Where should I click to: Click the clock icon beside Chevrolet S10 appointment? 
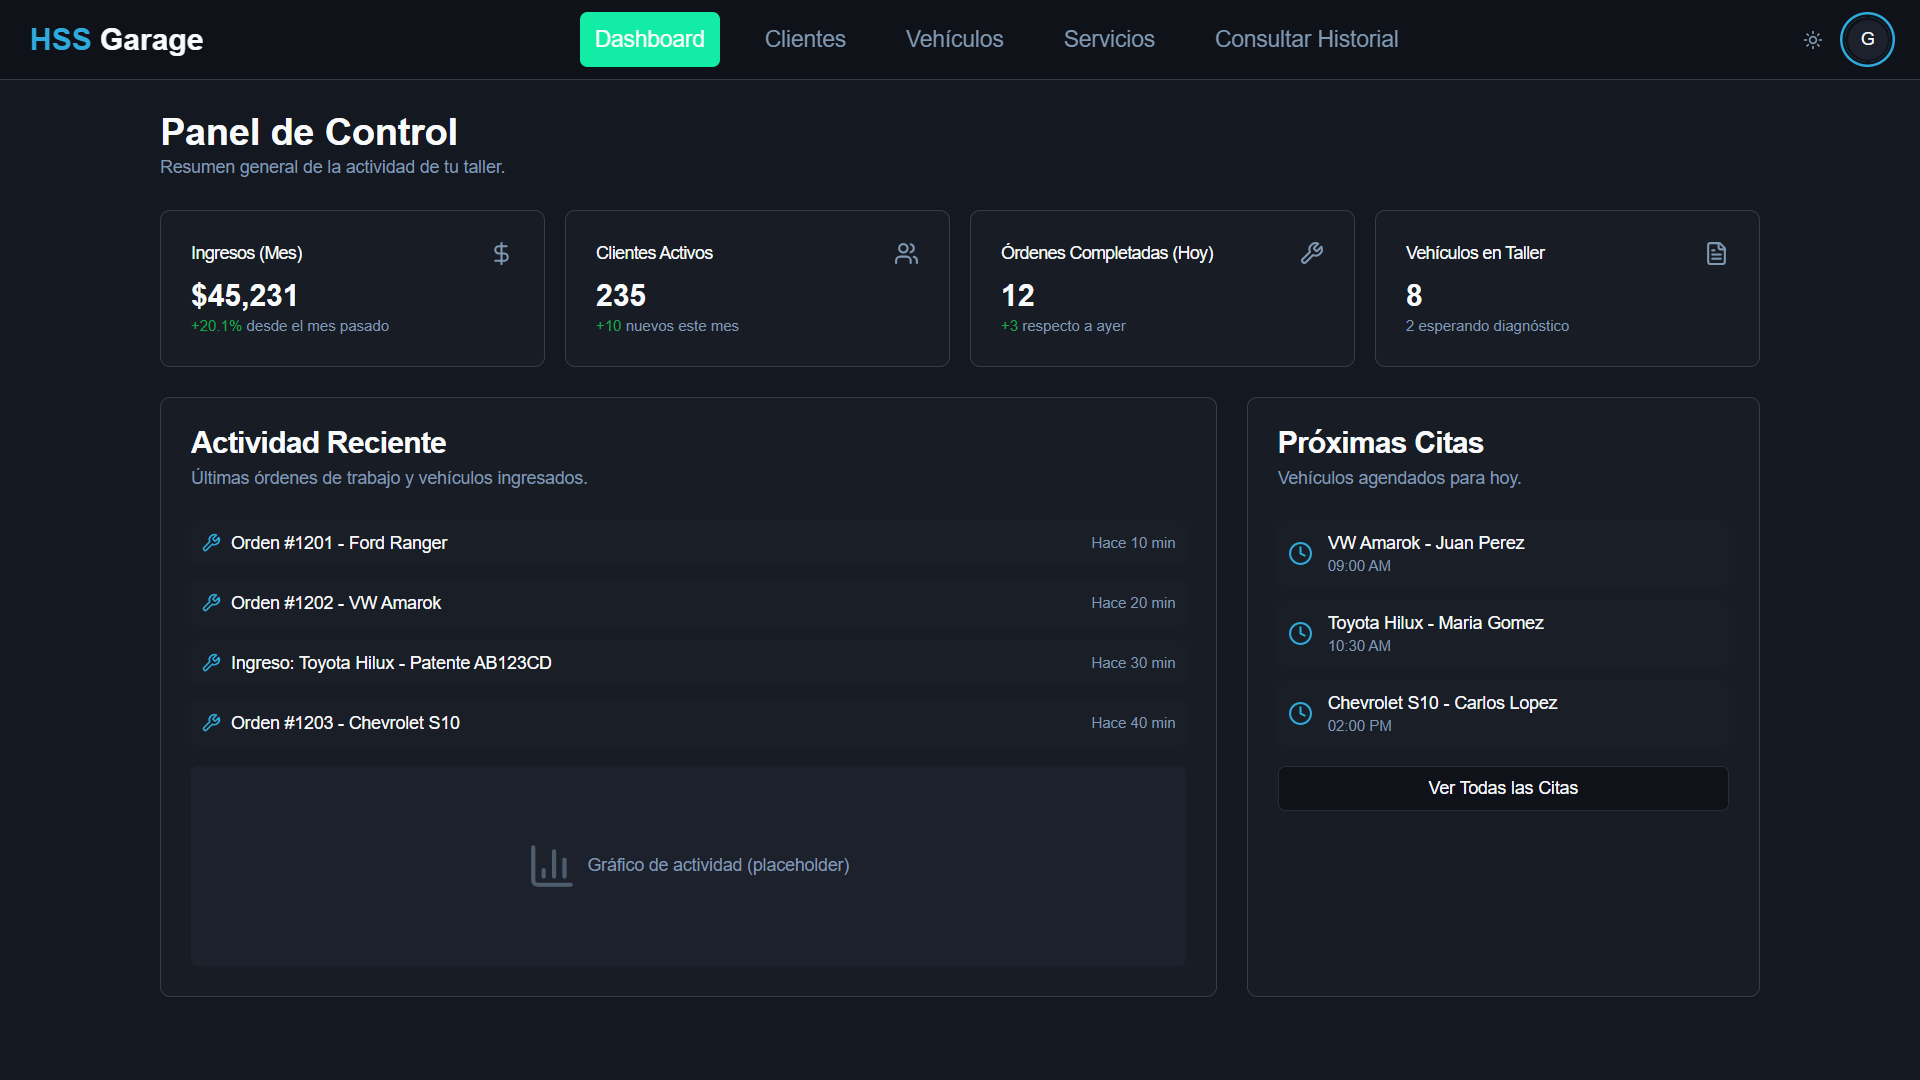1300,713
